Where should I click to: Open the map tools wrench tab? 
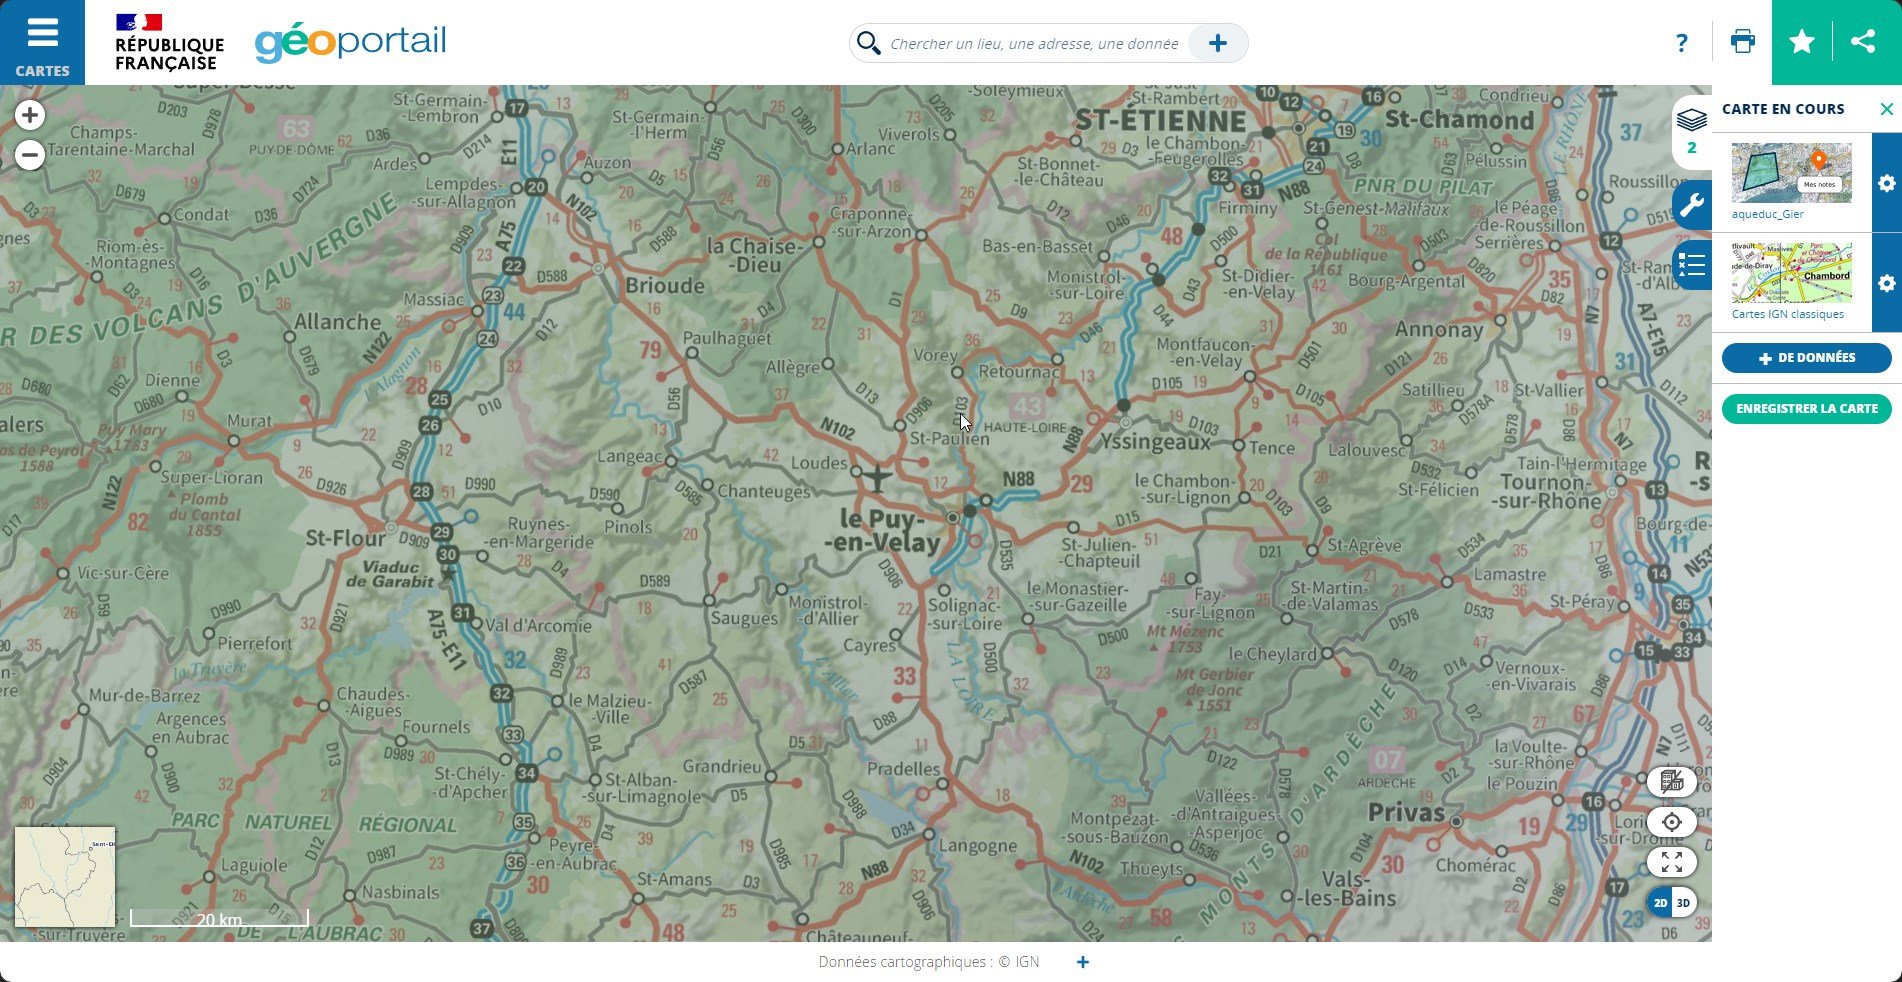pos(1691,207)
